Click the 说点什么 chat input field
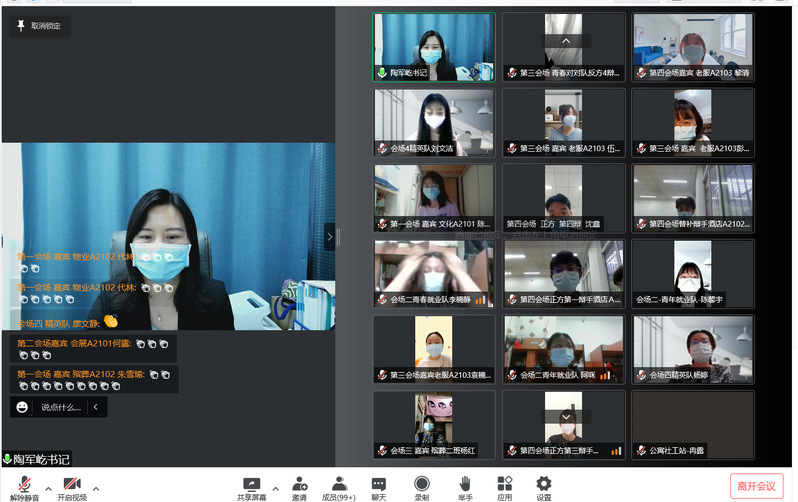 coord(60,407)
